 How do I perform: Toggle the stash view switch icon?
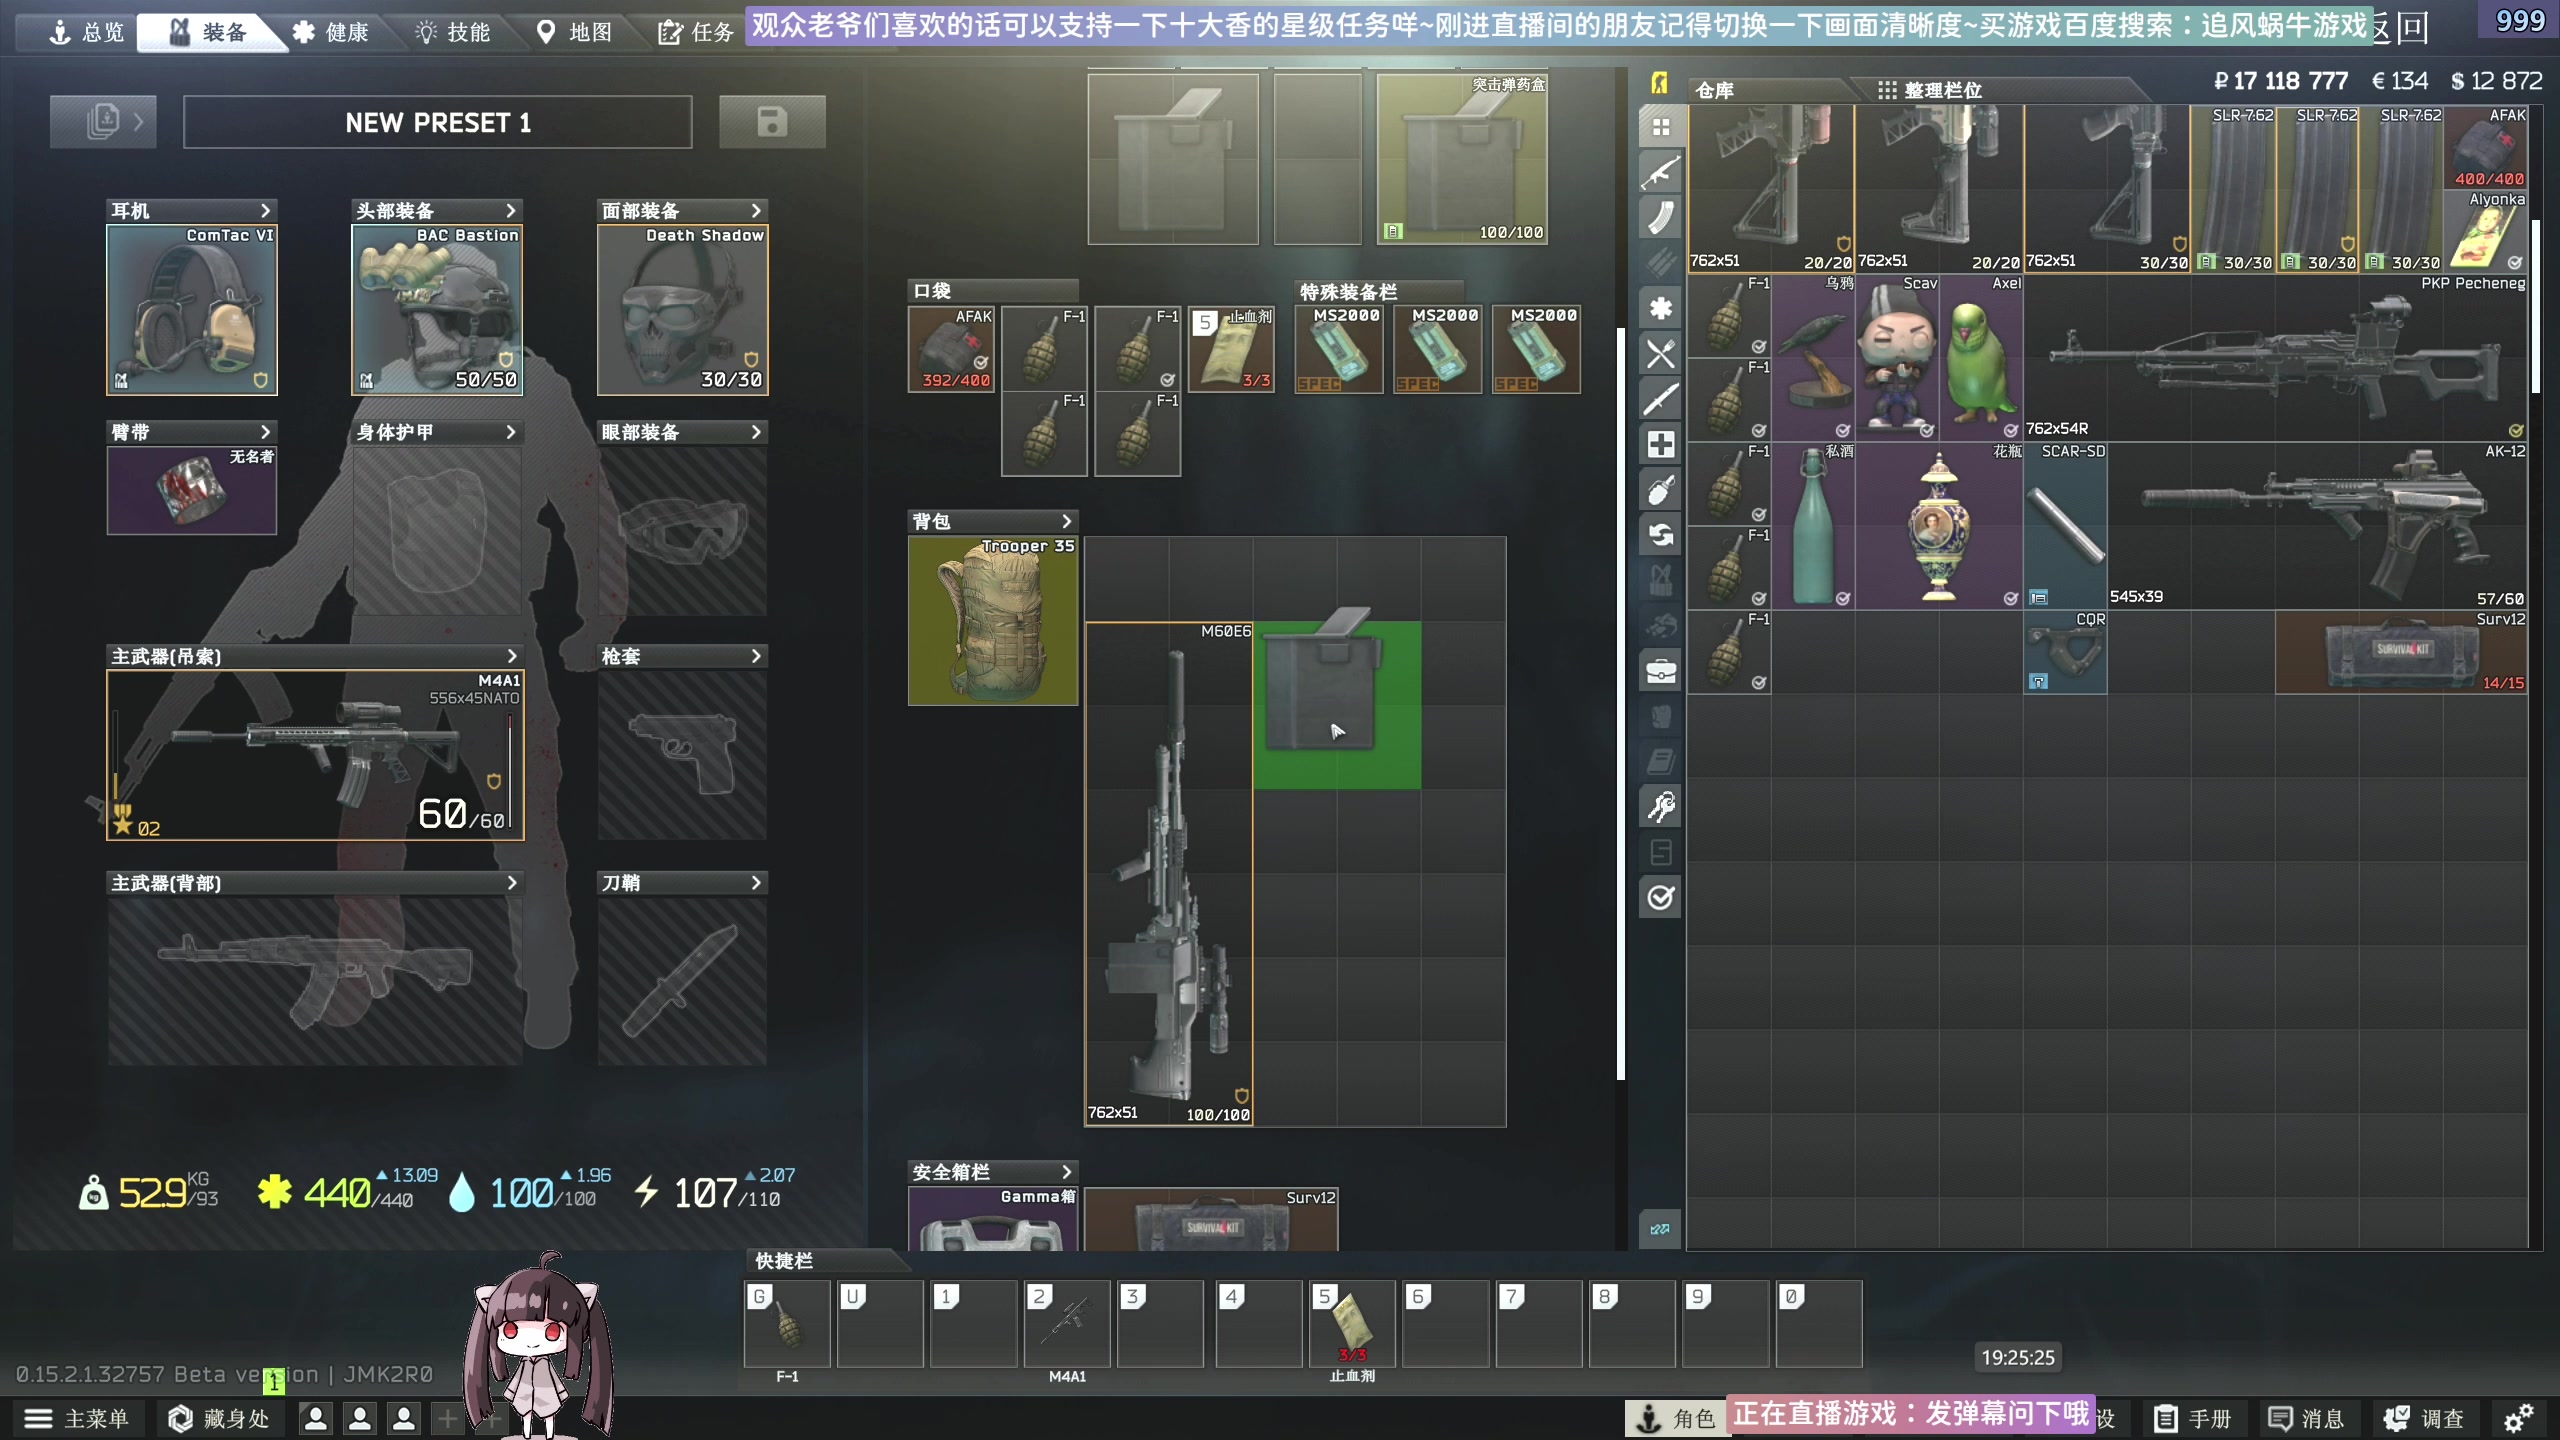click(1660, 1229)
